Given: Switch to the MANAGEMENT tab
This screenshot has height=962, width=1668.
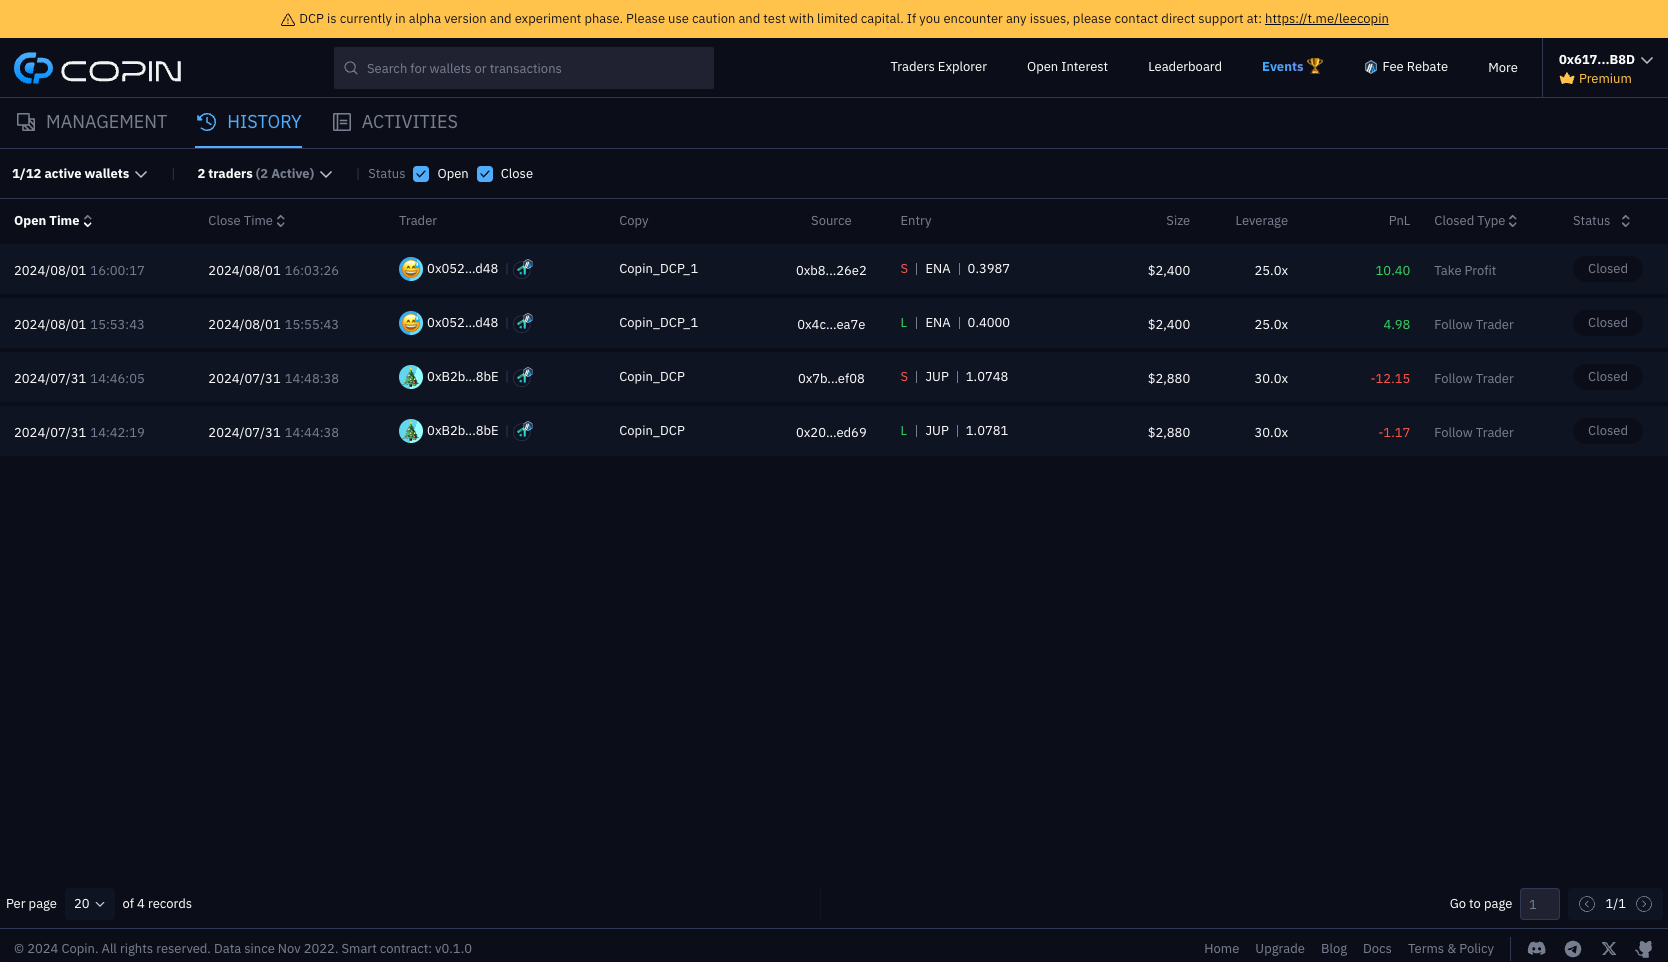Looking at the screenshot, I should click(x=92, y=122).
